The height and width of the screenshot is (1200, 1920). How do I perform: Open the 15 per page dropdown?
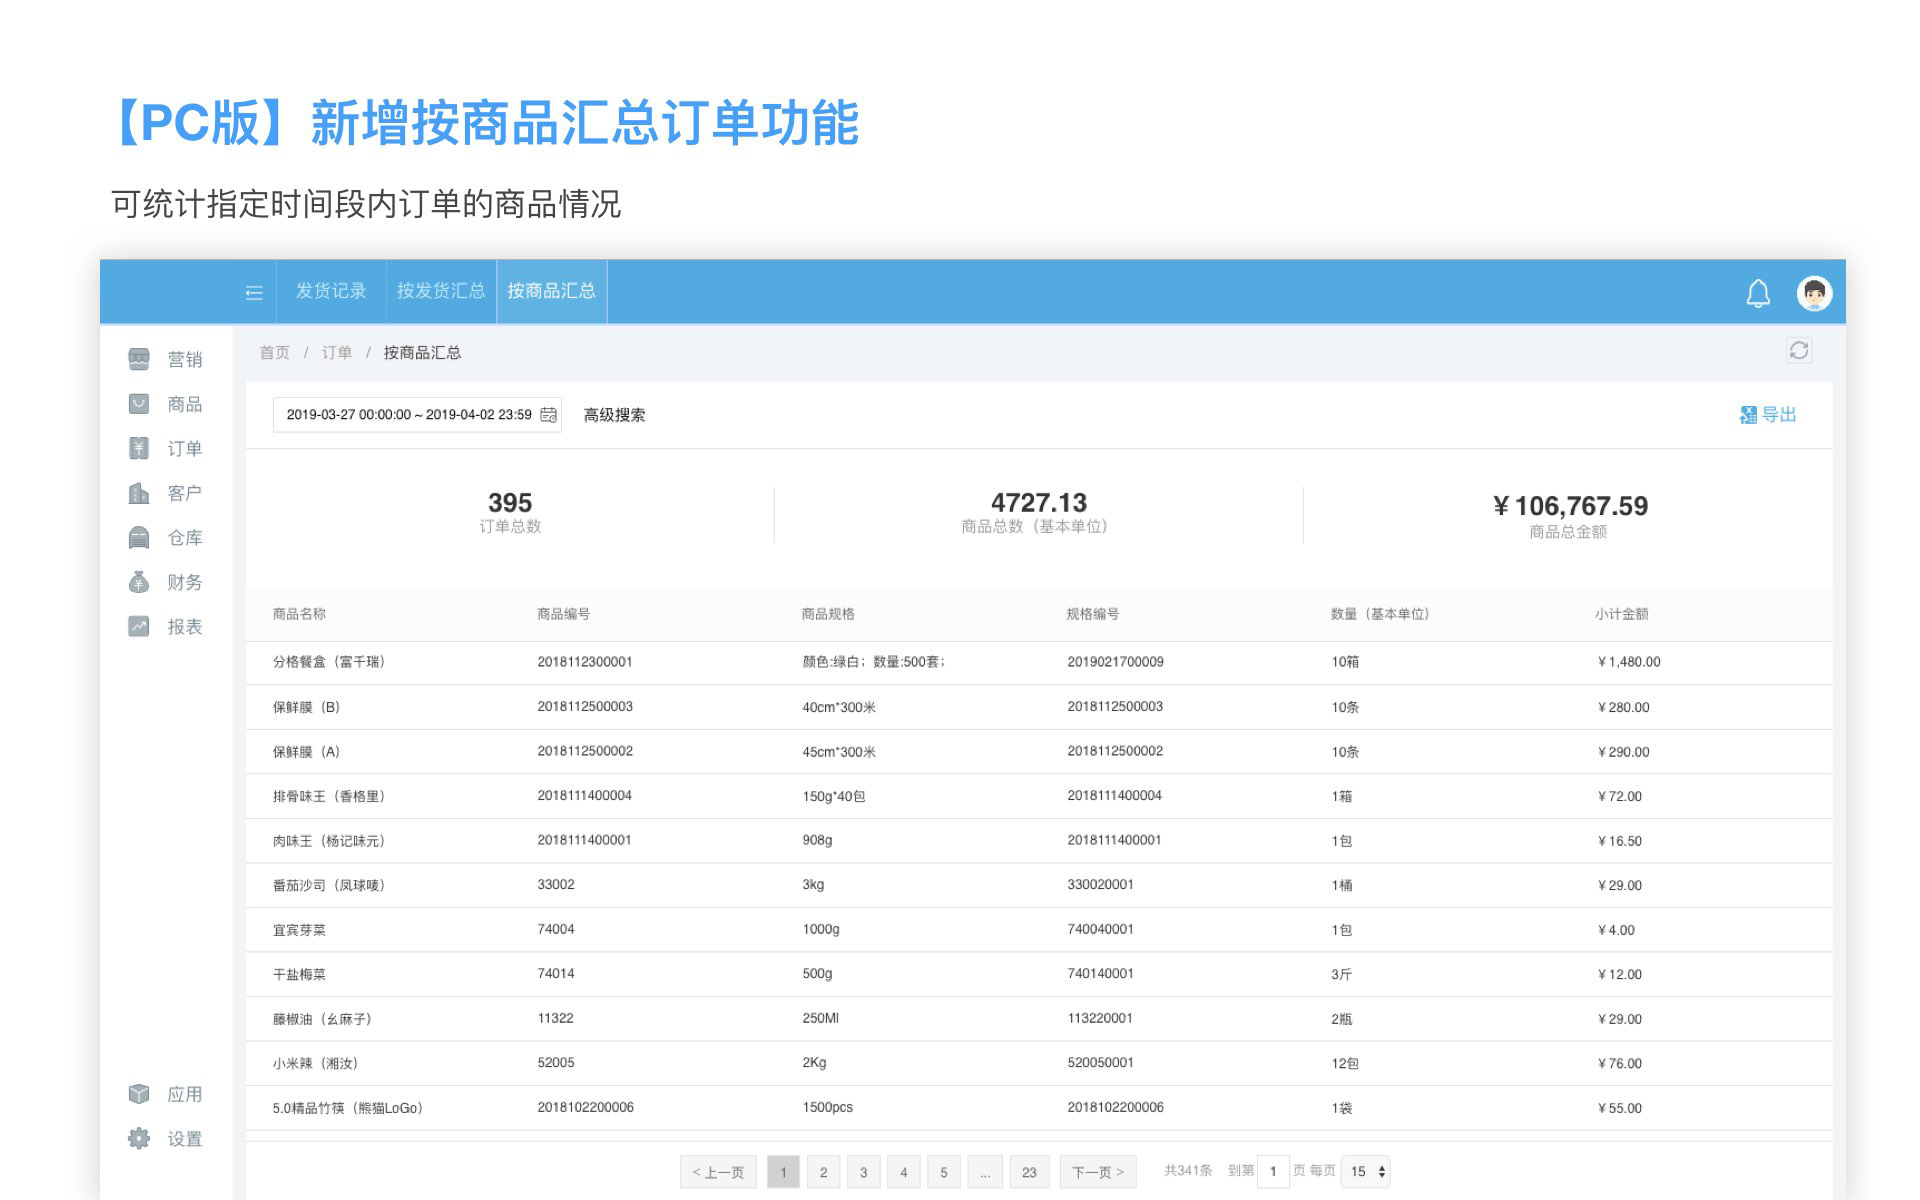1366,1171
